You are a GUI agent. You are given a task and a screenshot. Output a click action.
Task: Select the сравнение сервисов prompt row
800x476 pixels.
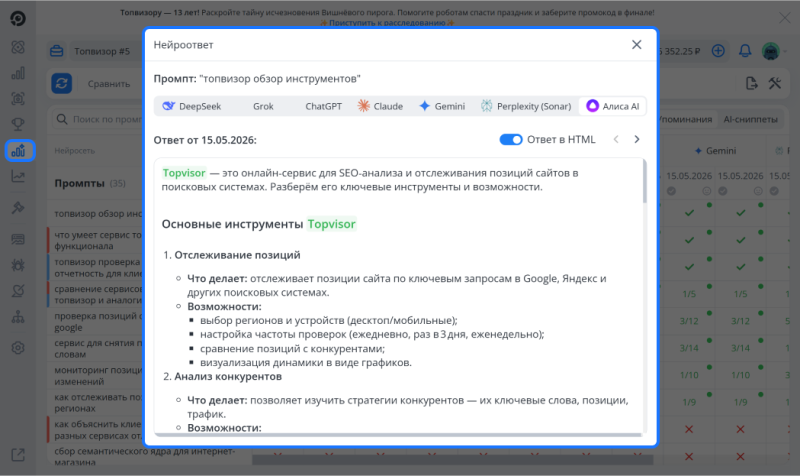97,294
